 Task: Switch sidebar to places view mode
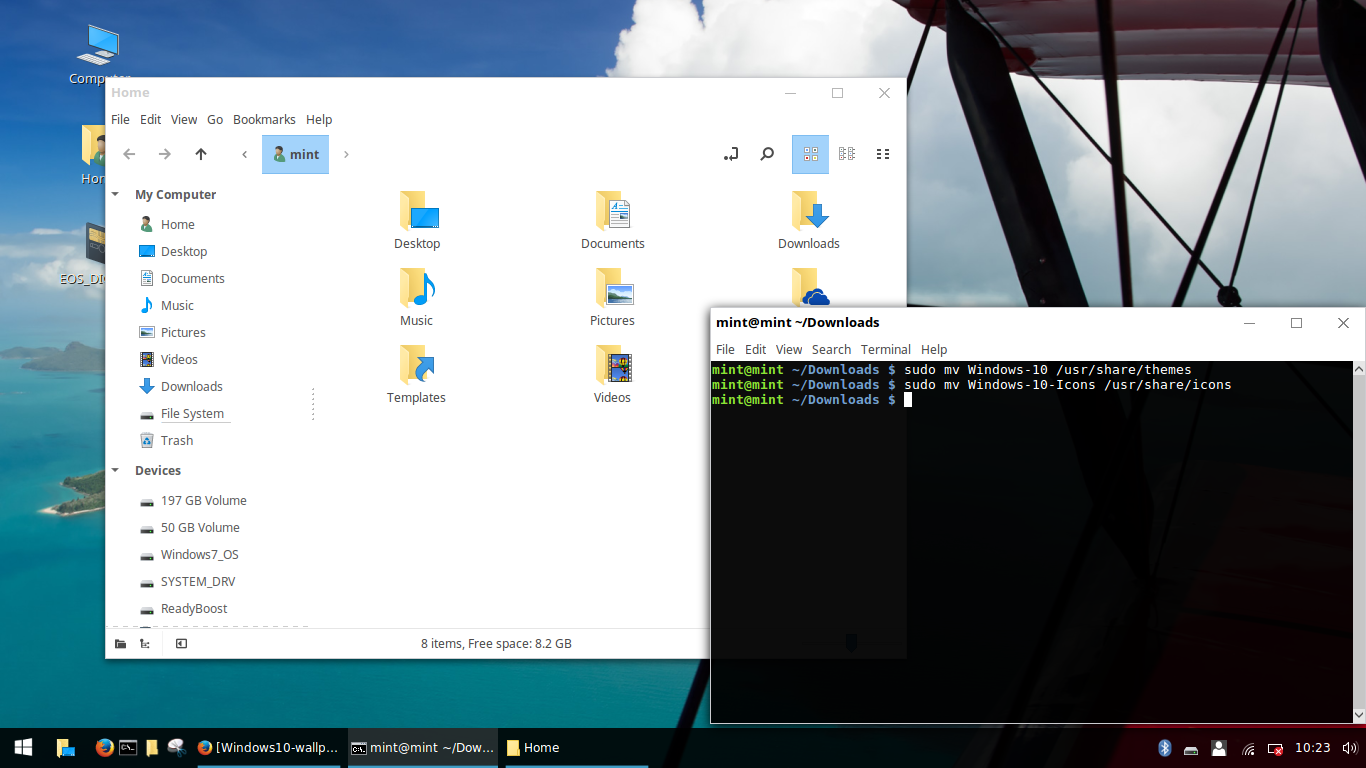(x=120, y=643)
